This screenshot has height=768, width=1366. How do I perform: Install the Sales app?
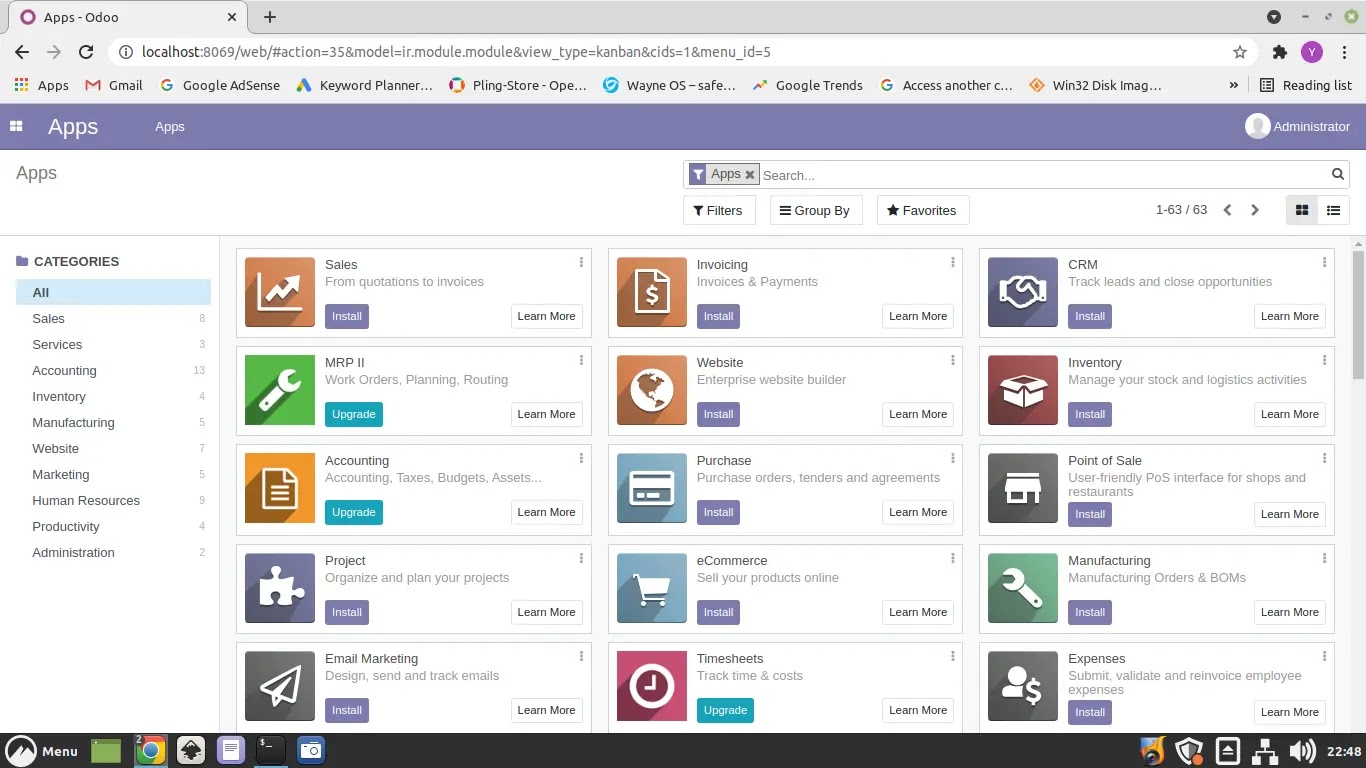[x=347, y=316]
